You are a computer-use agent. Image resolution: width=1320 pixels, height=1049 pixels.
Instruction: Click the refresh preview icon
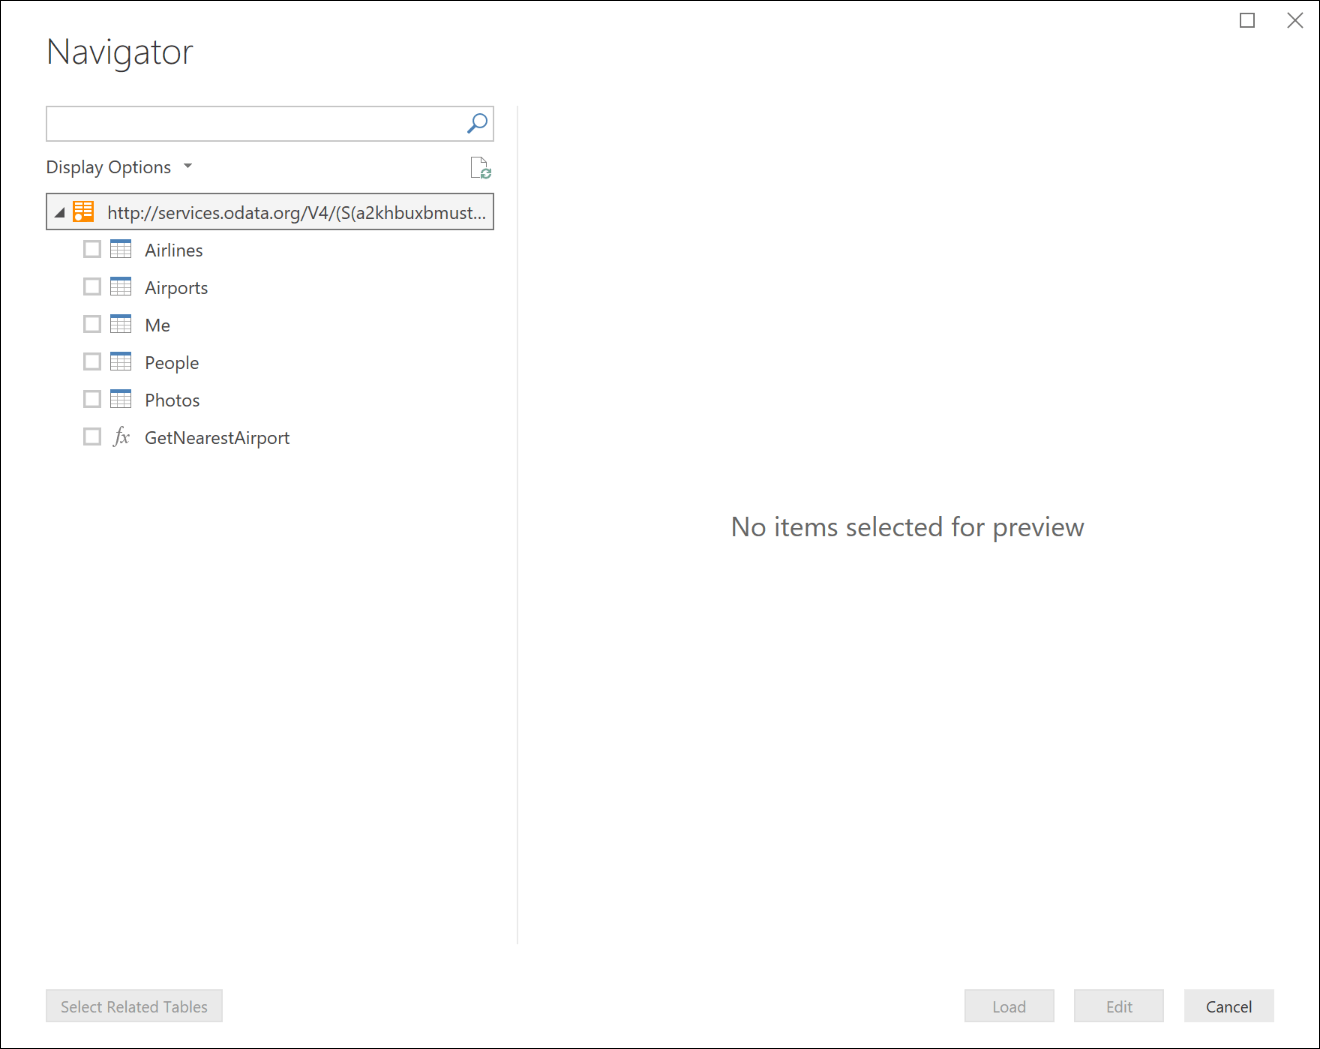click(x=479, y=167)
